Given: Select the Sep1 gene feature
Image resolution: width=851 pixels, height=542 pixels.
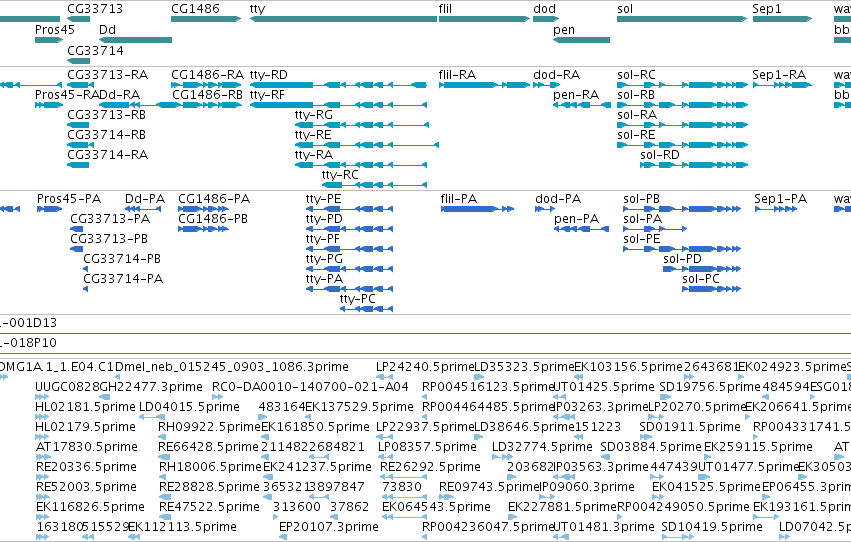Looking at the screenshot, I should [782, 19].
